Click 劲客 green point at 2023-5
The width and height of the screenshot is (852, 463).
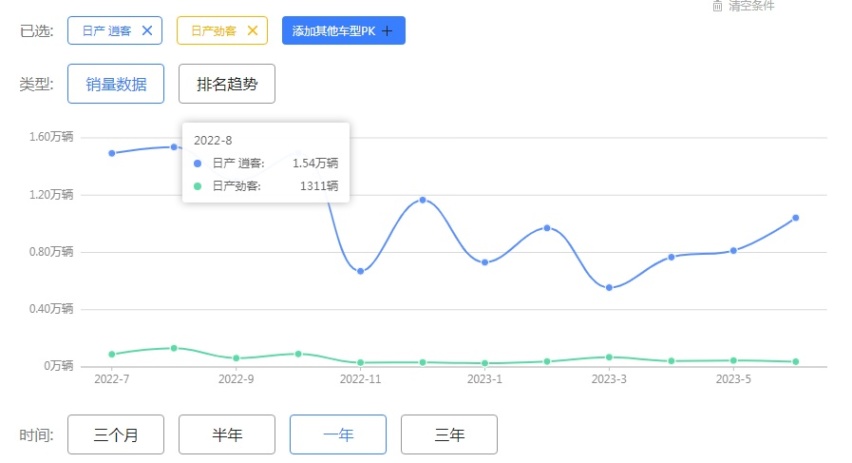(734, 360)
